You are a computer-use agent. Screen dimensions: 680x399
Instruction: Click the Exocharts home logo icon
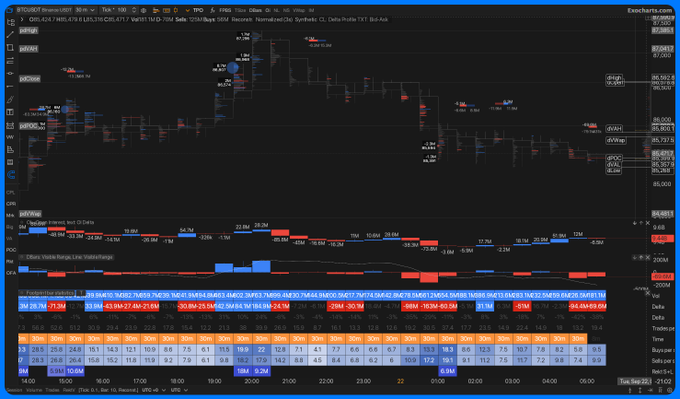click(x=10, y=10)
